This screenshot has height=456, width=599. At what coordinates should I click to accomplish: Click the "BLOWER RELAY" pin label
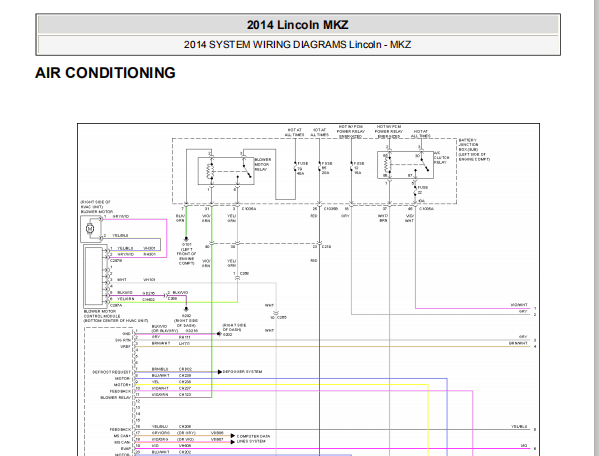[115, 398]
